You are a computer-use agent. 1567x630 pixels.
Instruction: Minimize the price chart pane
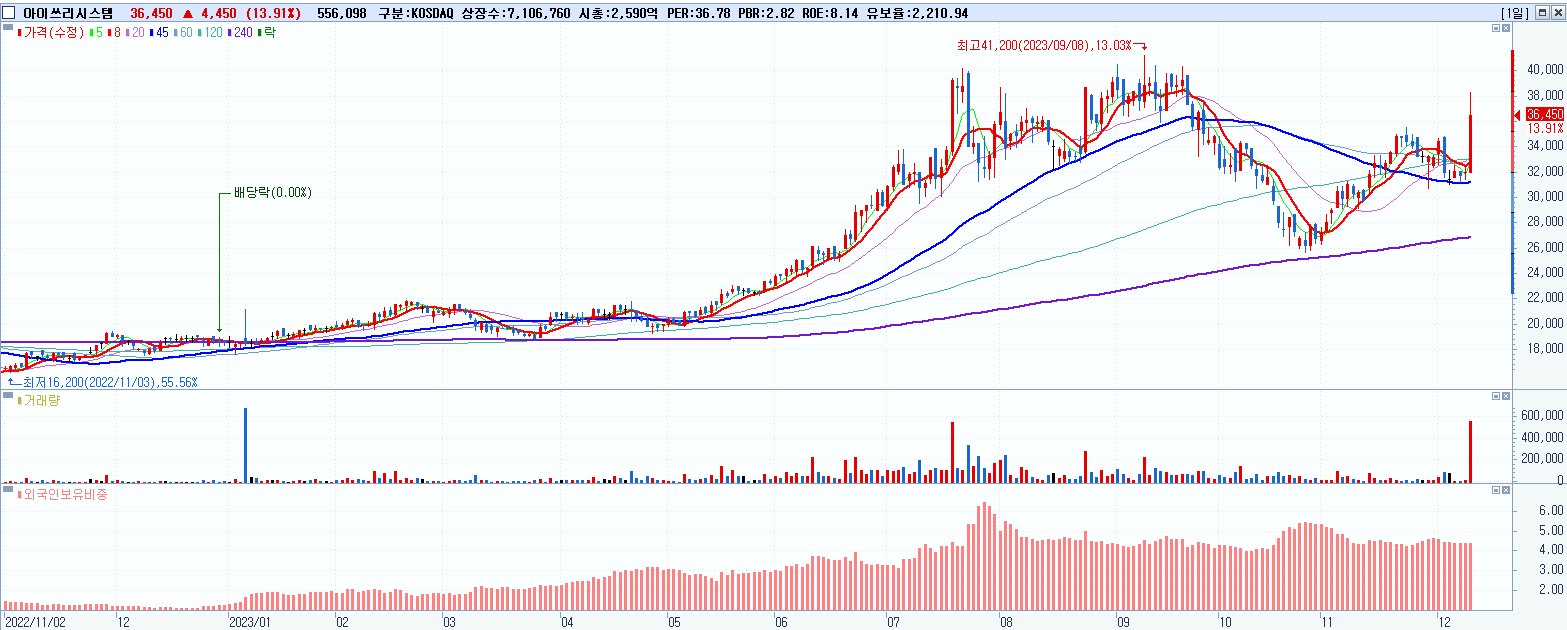(x=1495, y=29)
